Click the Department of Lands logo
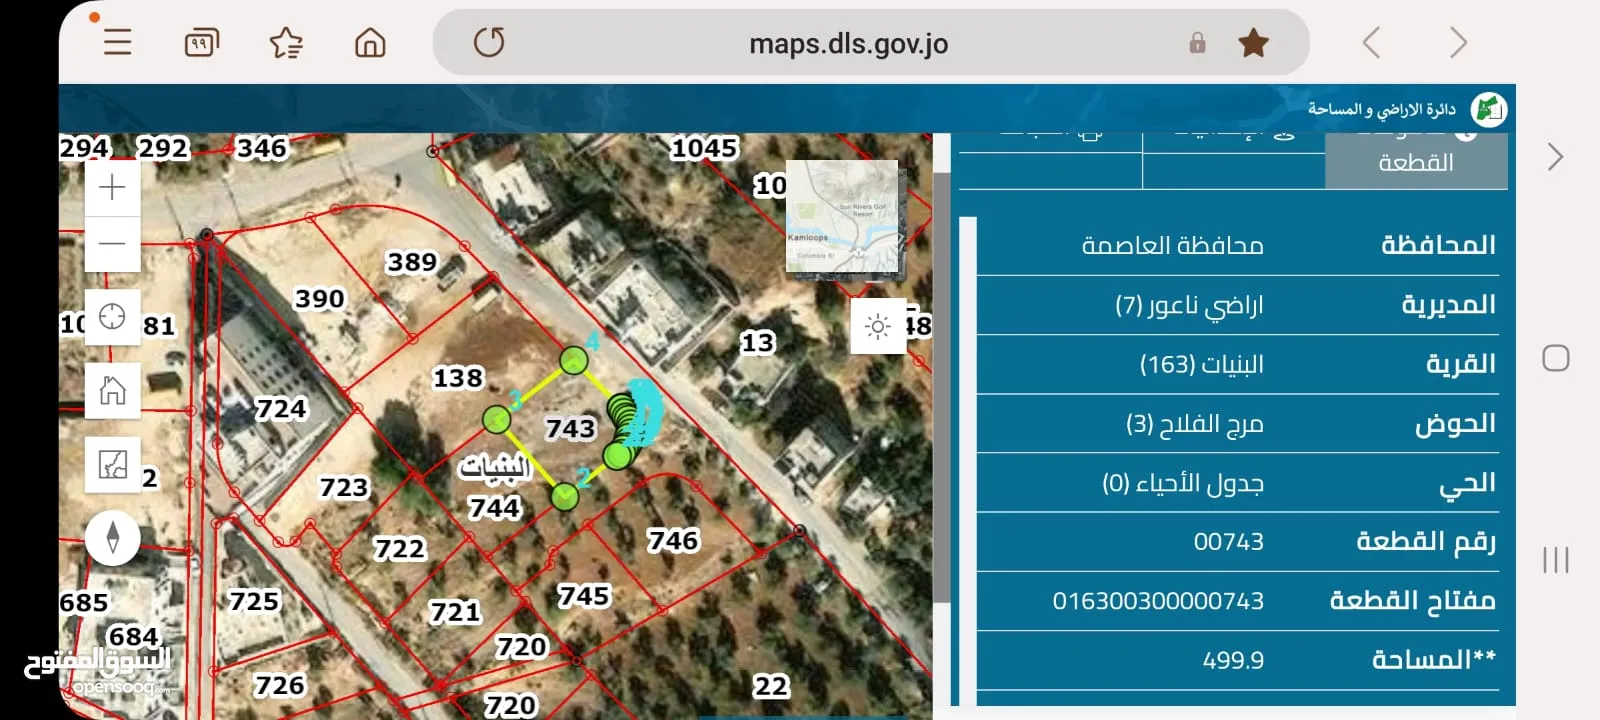The height and width of the screenshot is (720, 1600). coord(1489,109)
